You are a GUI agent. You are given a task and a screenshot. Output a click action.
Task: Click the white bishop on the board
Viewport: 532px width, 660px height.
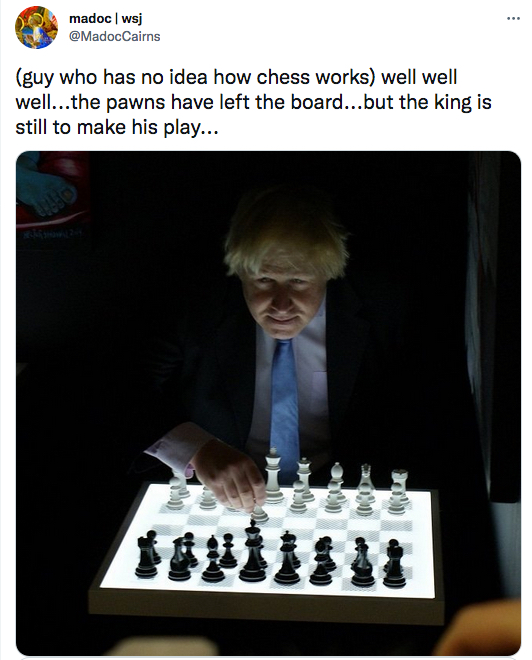pyautogui.click(x=335, y=485)
